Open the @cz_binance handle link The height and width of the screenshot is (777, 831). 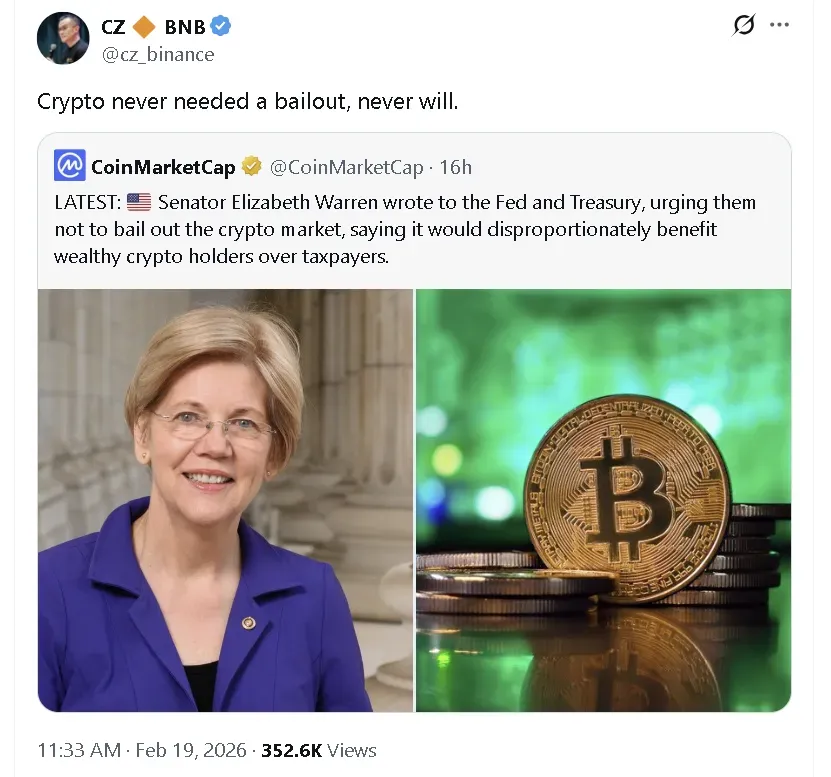click(x=158, y=55)
